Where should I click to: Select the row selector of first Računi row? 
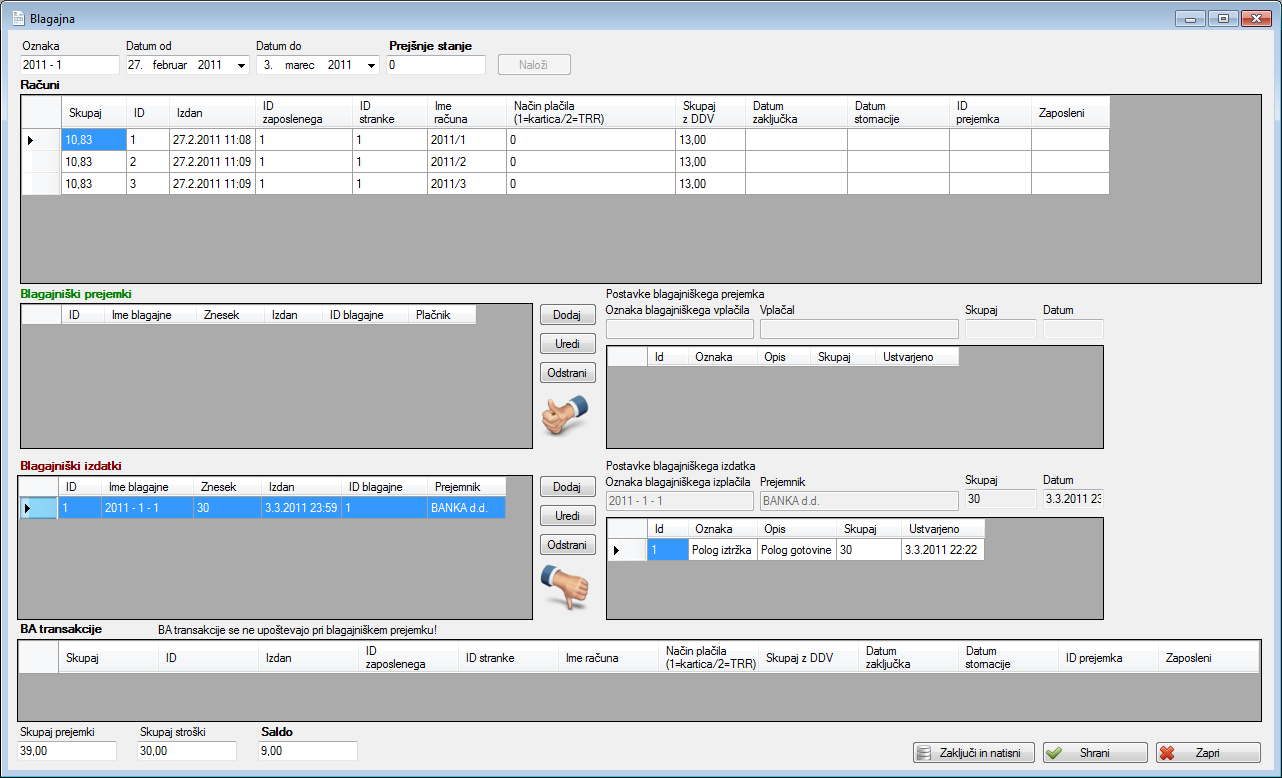tap(41, 140)
